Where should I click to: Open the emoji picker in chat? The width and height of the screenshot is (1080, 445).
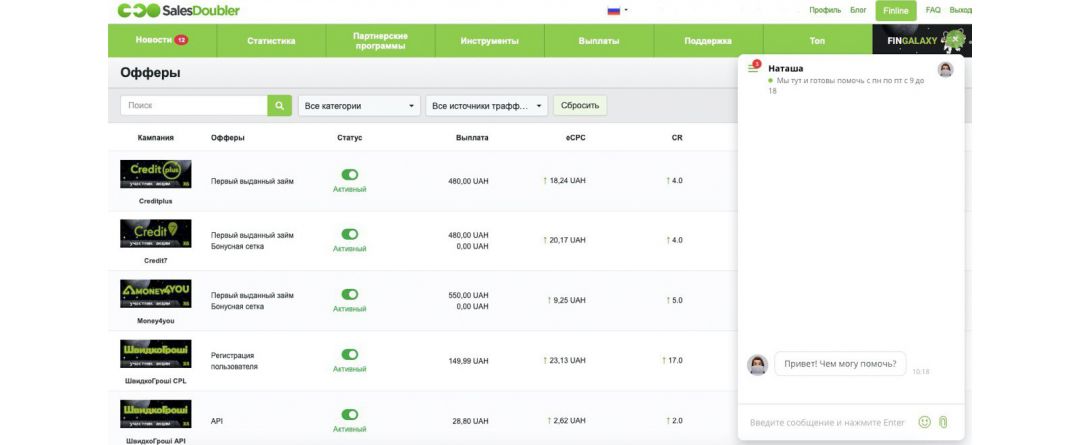tap(924, 422)
